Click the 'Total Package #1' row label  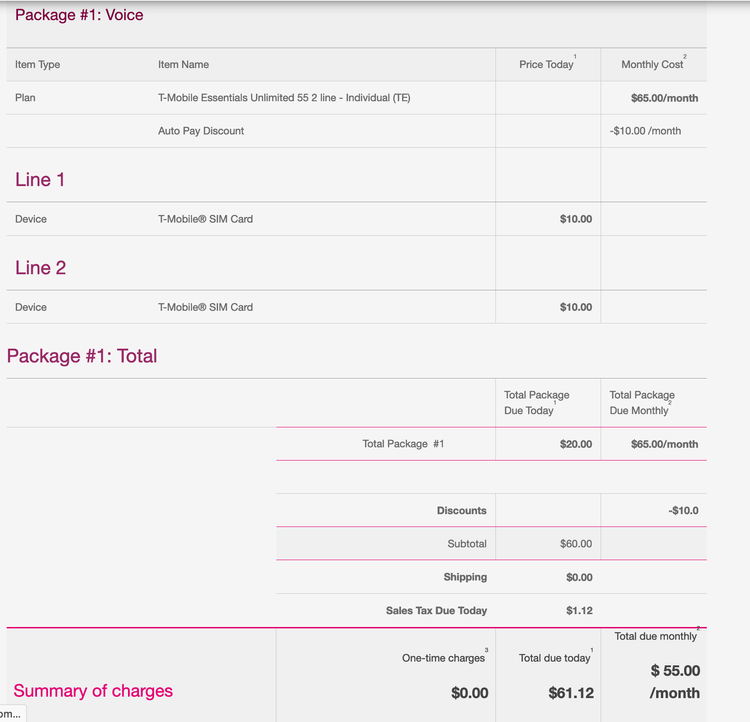[403, 444]
